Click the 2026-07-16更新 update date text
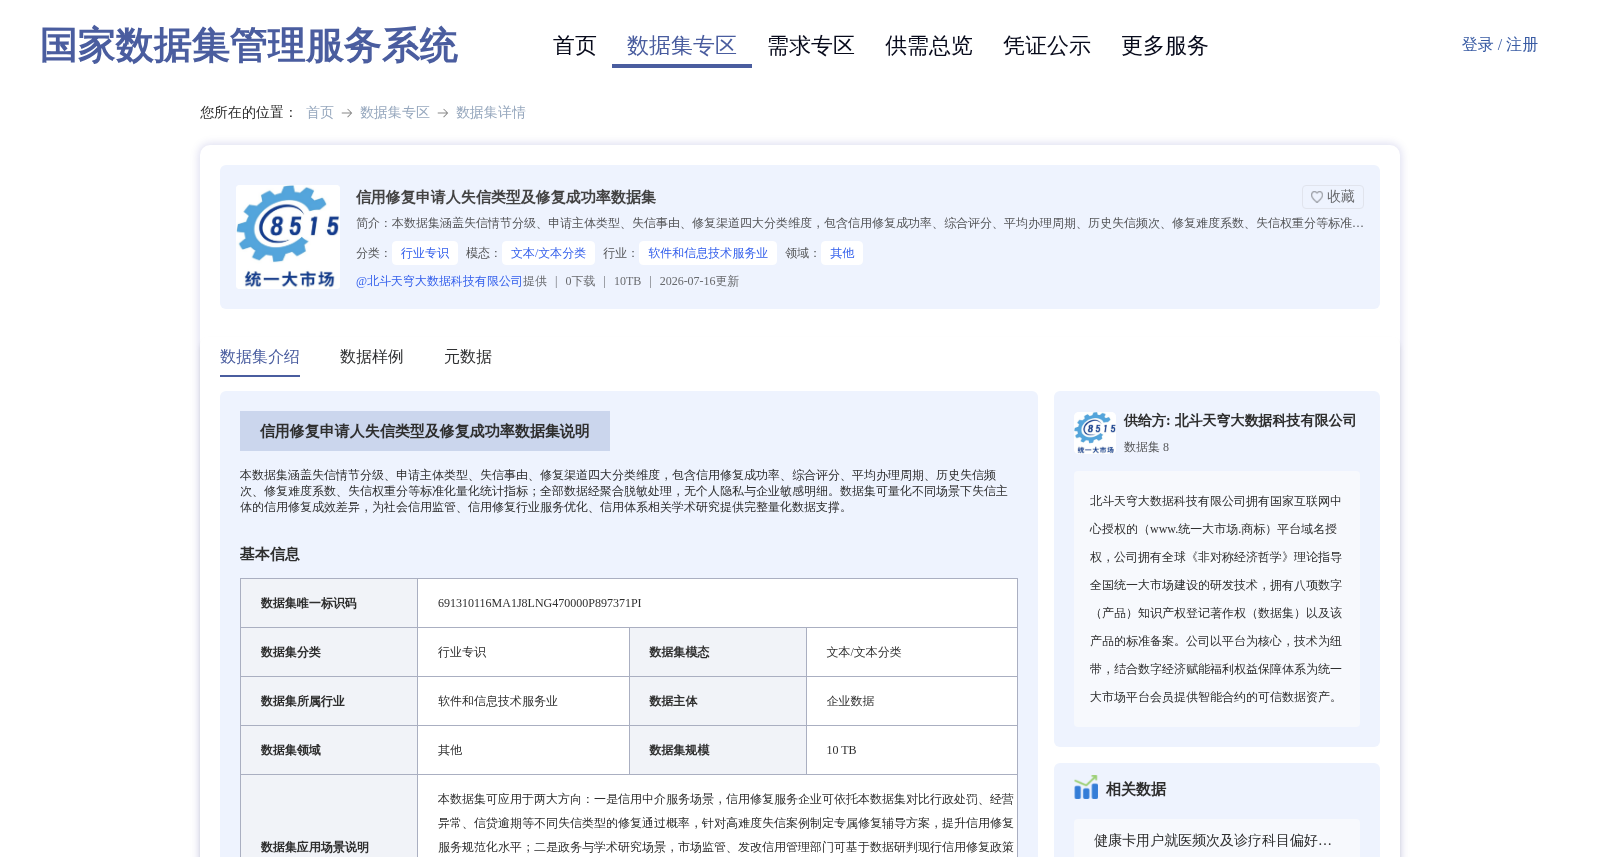Screen dimensions: 1600x857 (699, 281)
